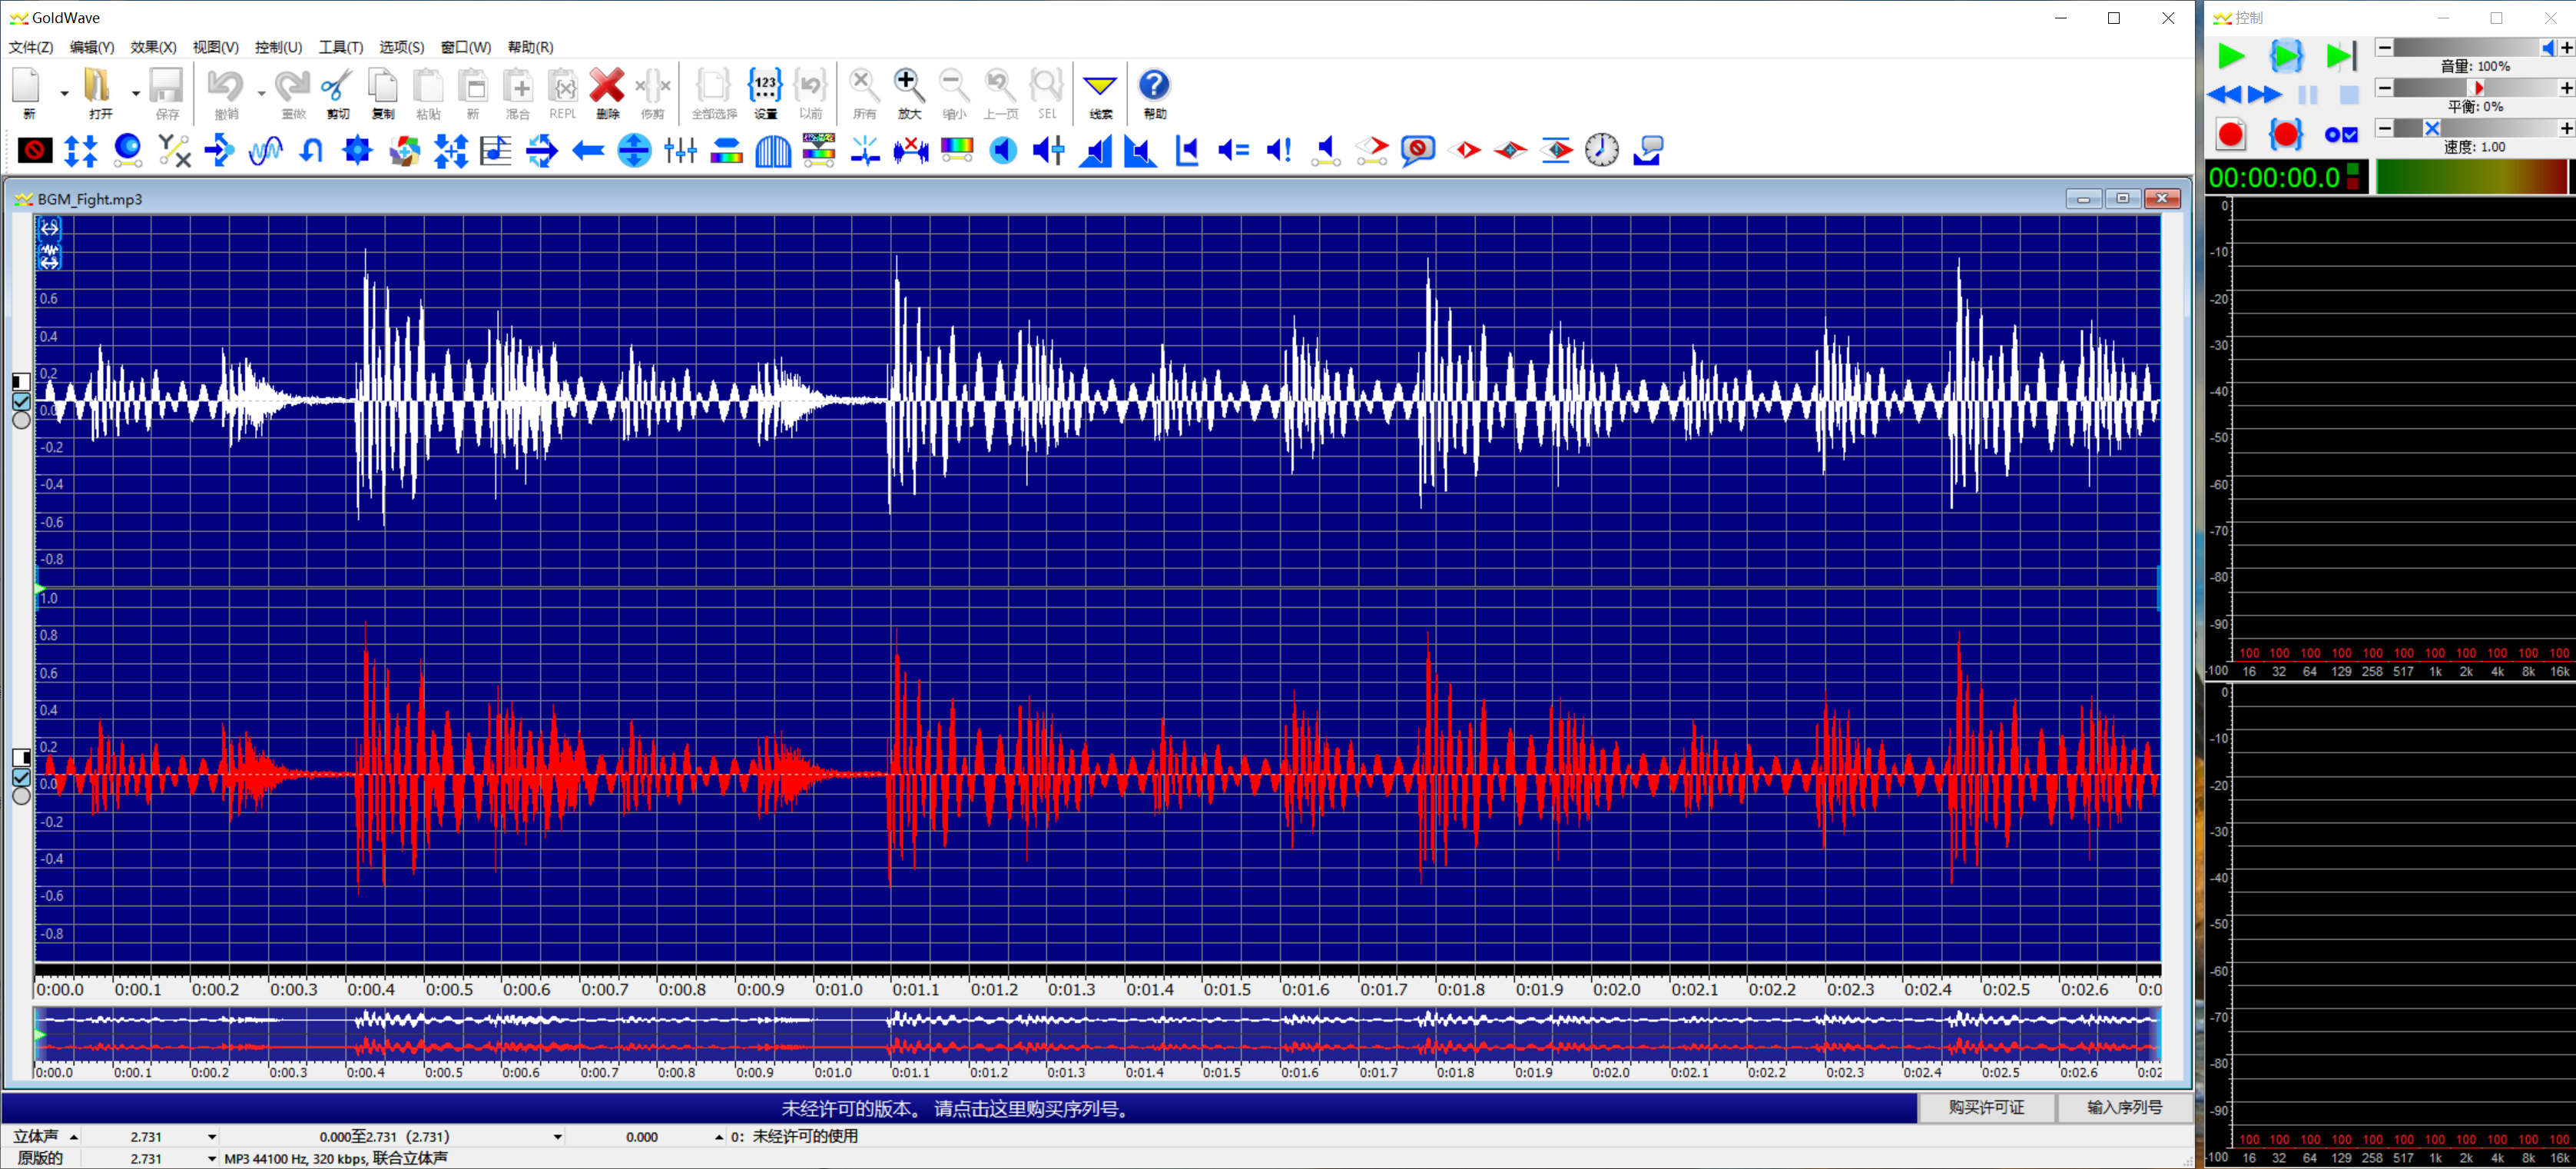Open the 编辑(Y) menu
Viewport: 2576px width, 1169px height.
point(91,47)
